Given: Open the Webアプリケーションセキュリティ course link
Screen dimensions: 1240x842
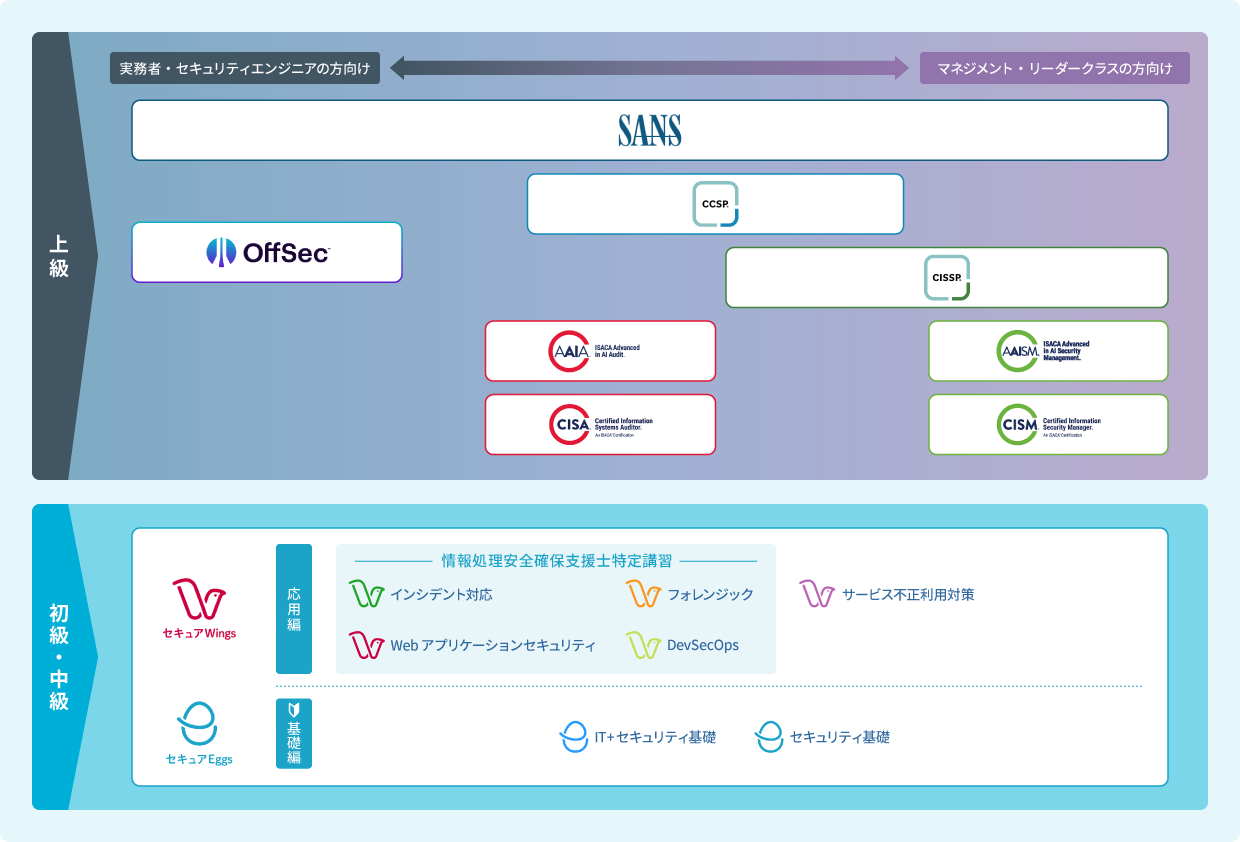Looking at the screenshot, I should click(493, 645).
